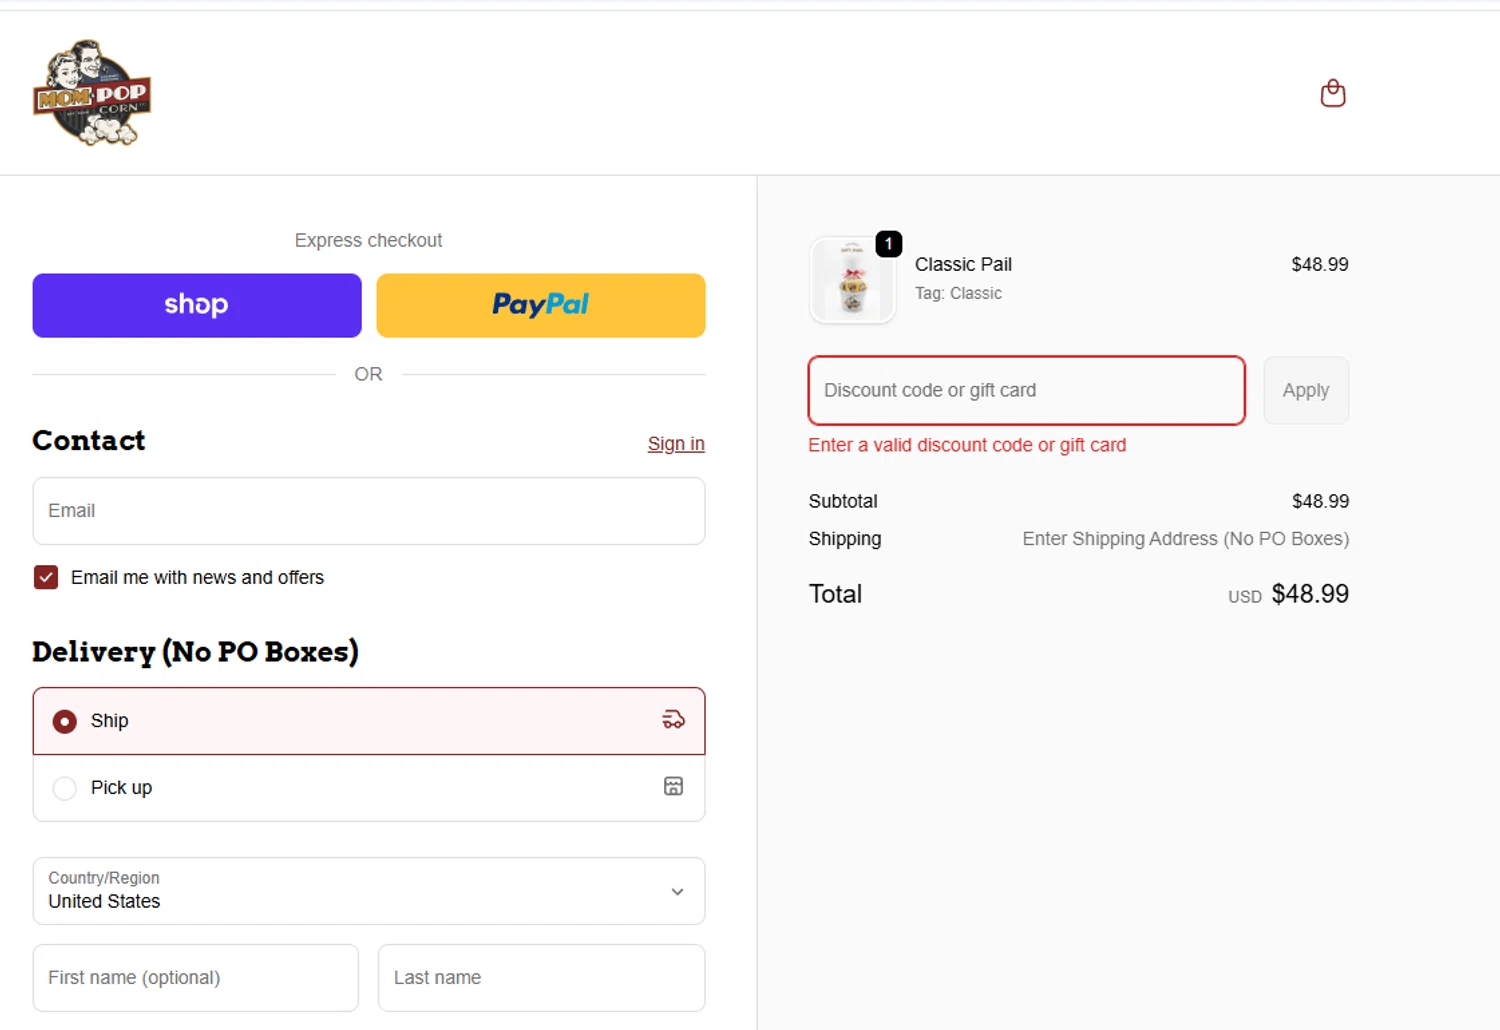Open the Country/Region dropdown

click(369, 891)
